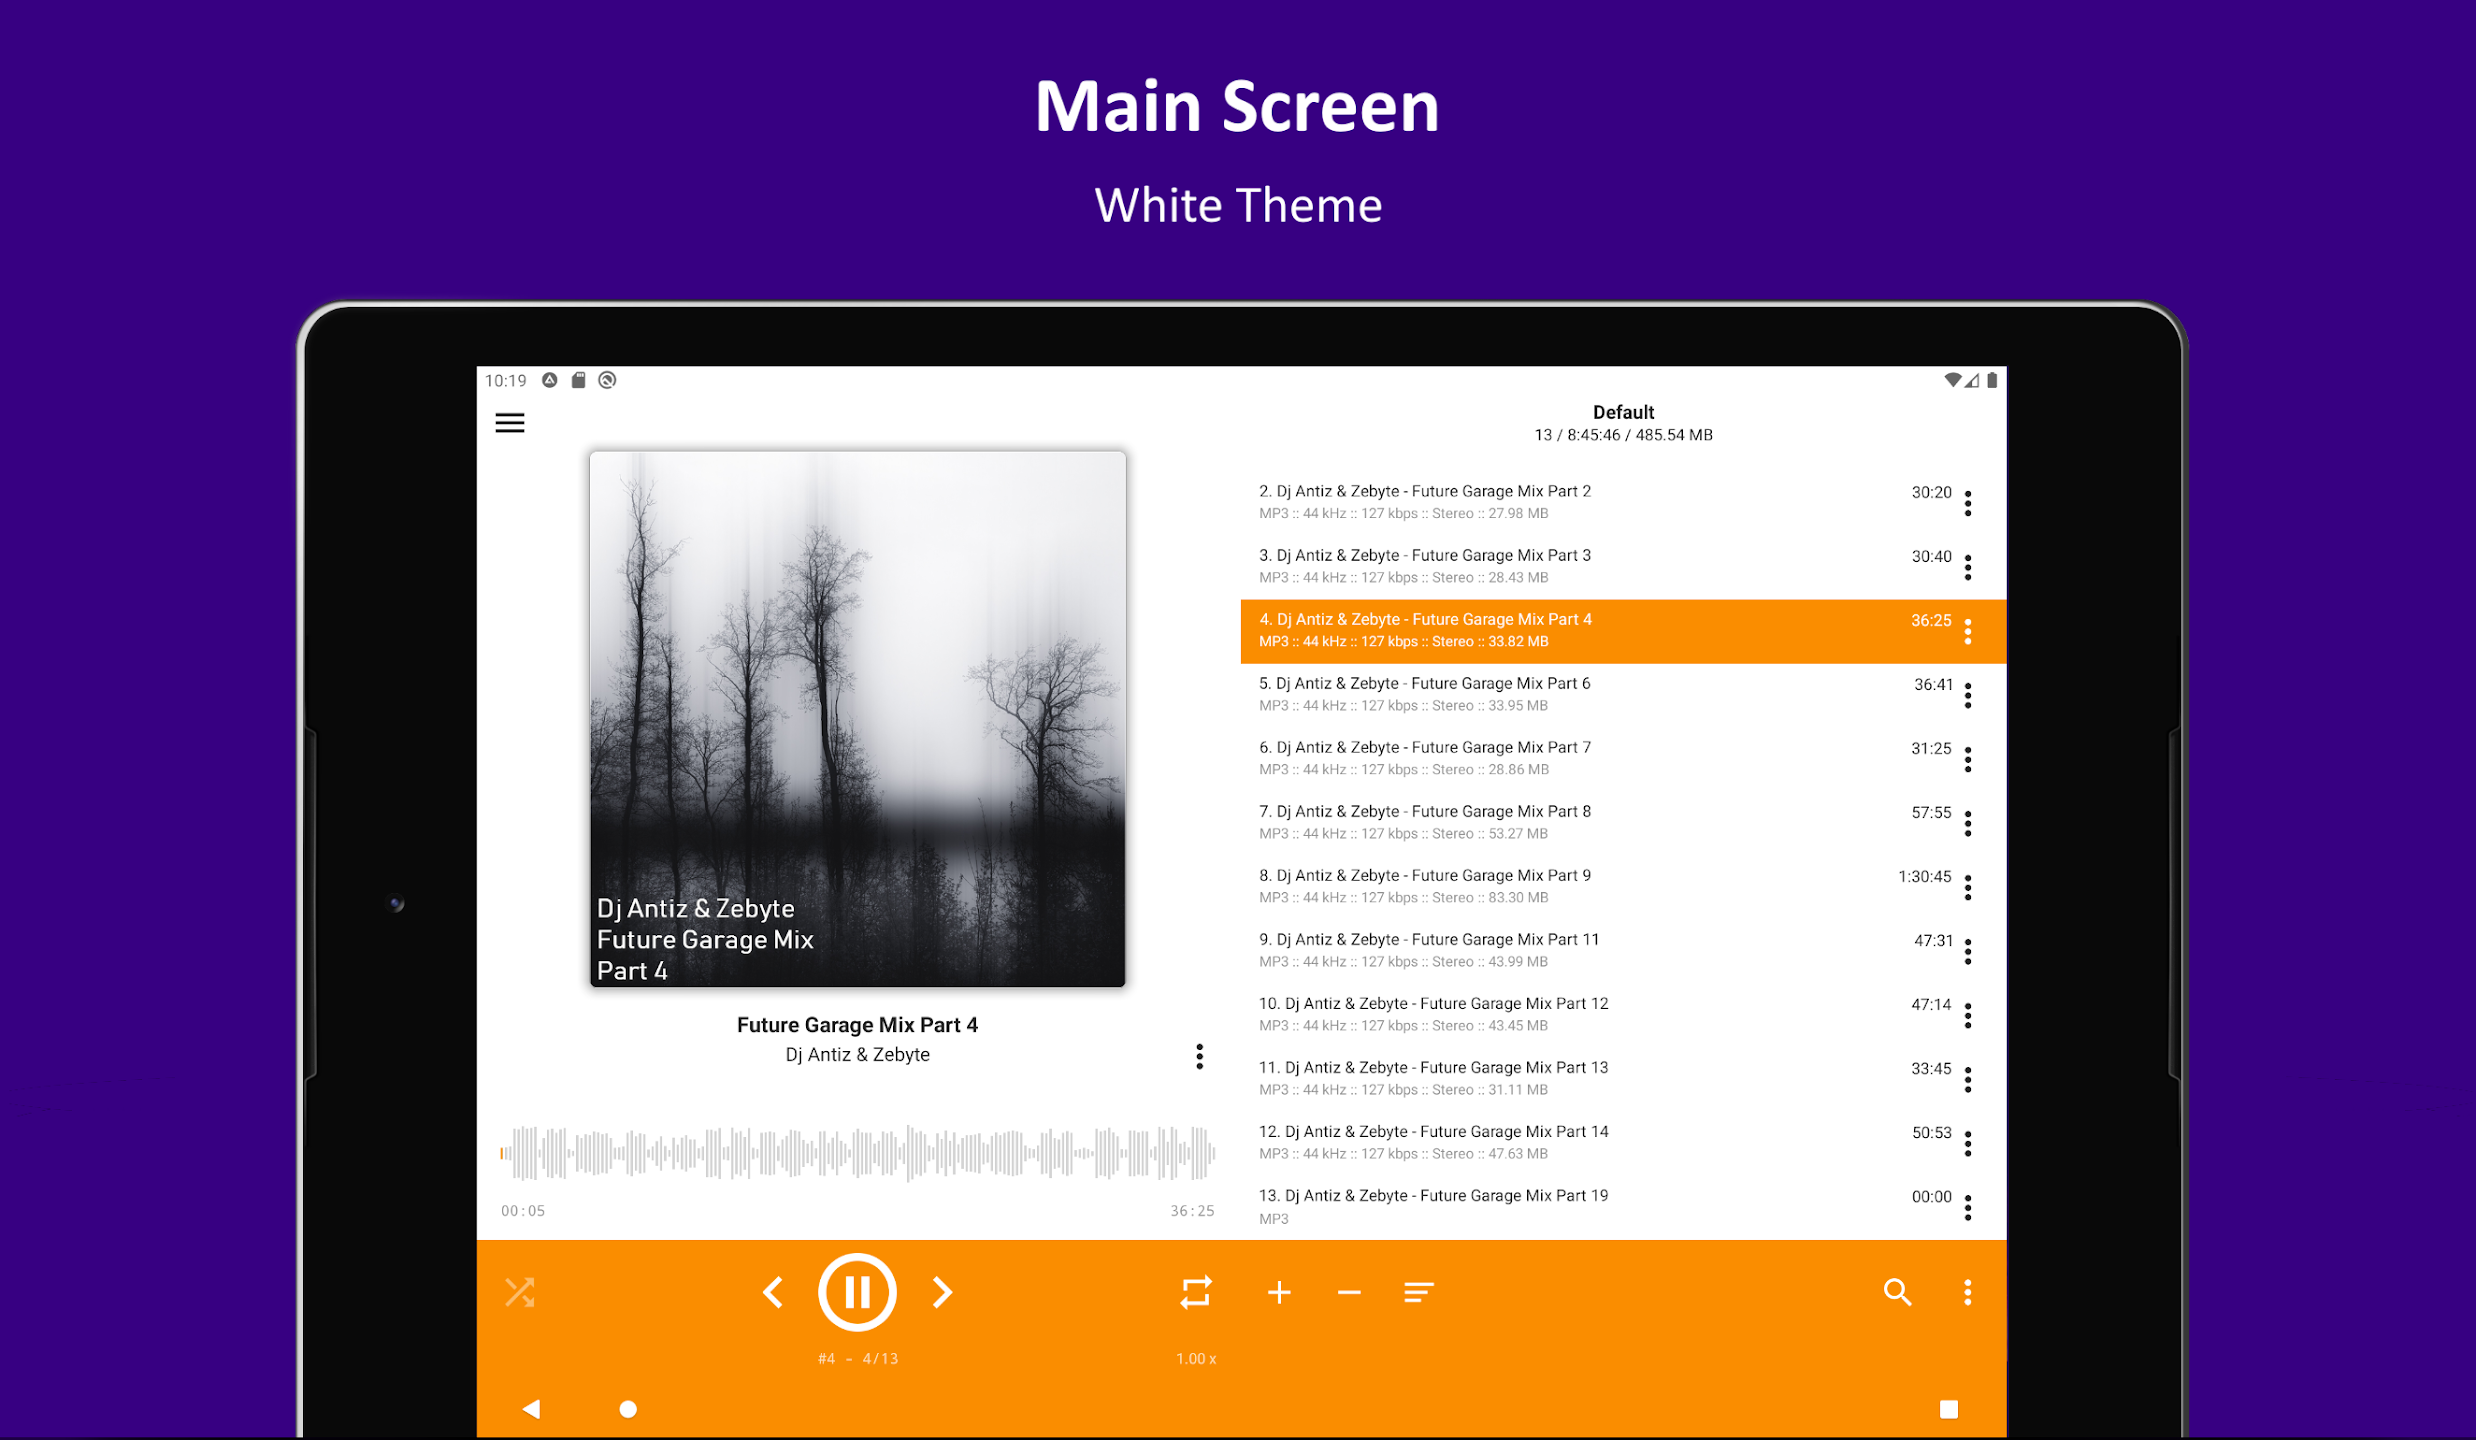Open the sort playlist icon
Screen dimensions: 2476x1440
(1418, 1292)
